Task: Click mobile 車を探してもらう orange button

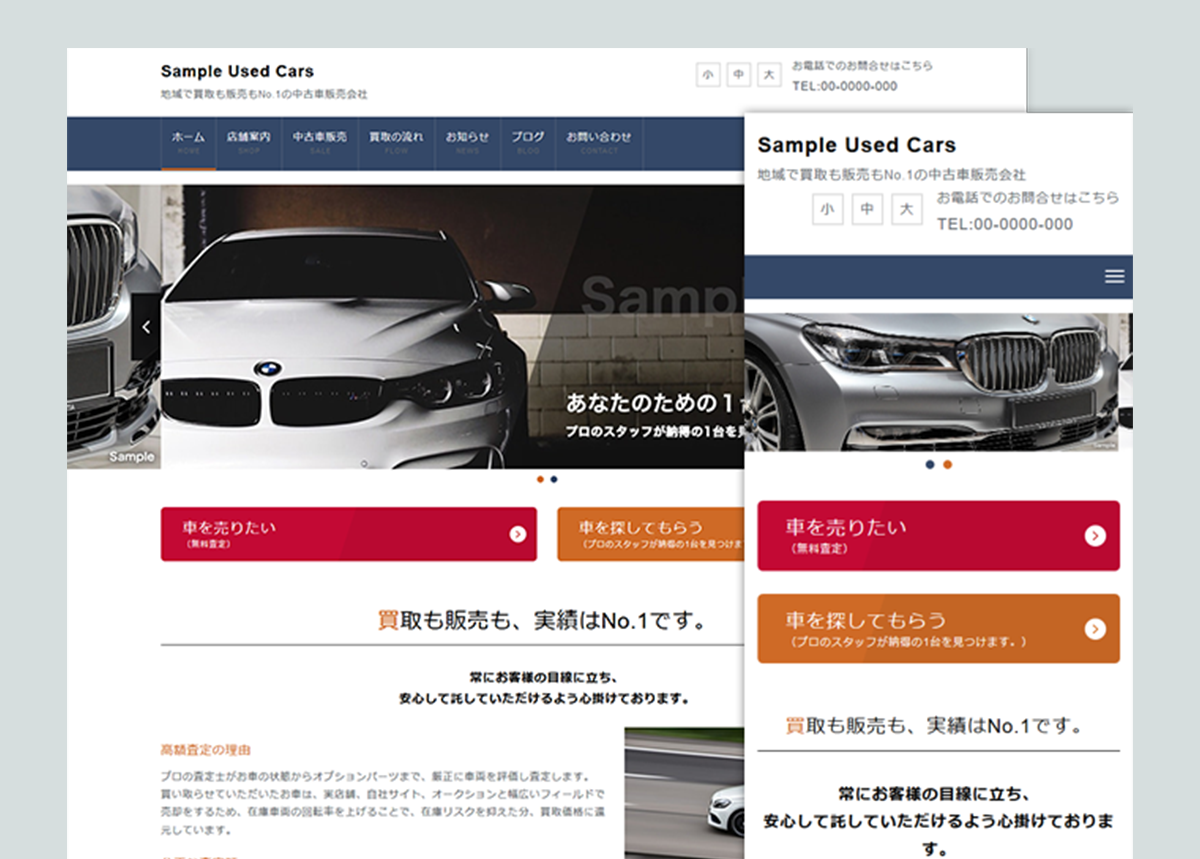Action: (938, 629)
